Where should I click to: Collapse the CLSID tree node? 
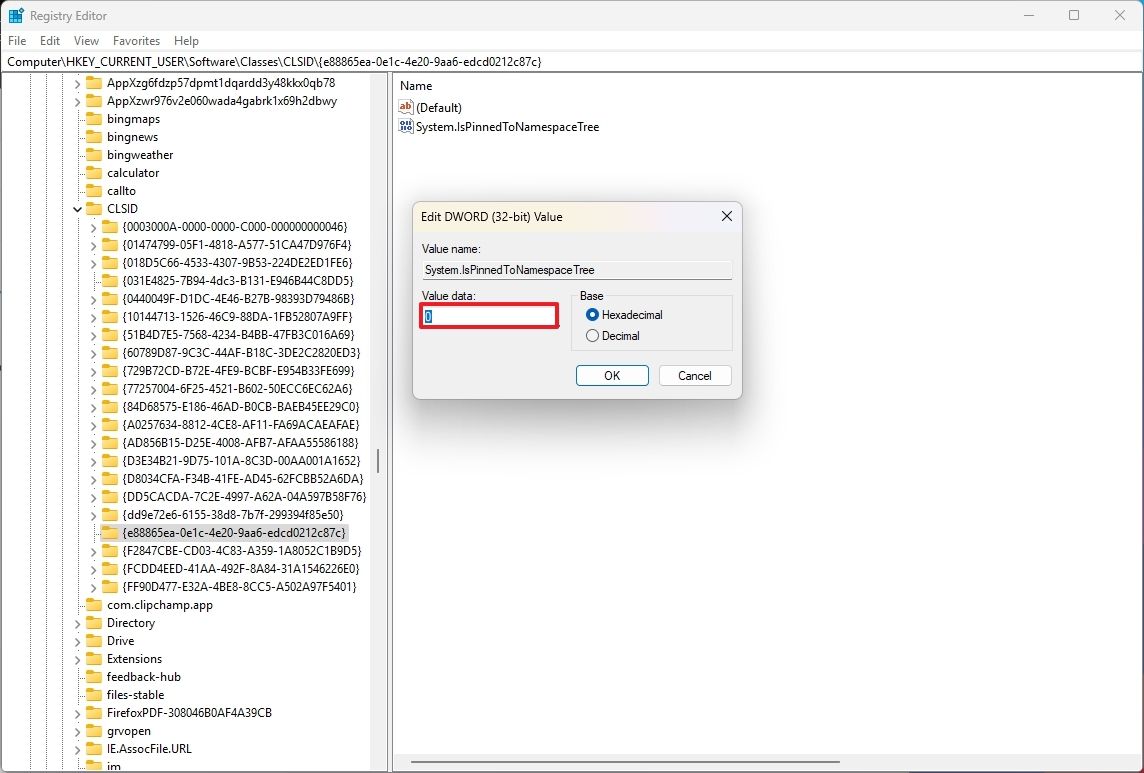click(77, 208)
